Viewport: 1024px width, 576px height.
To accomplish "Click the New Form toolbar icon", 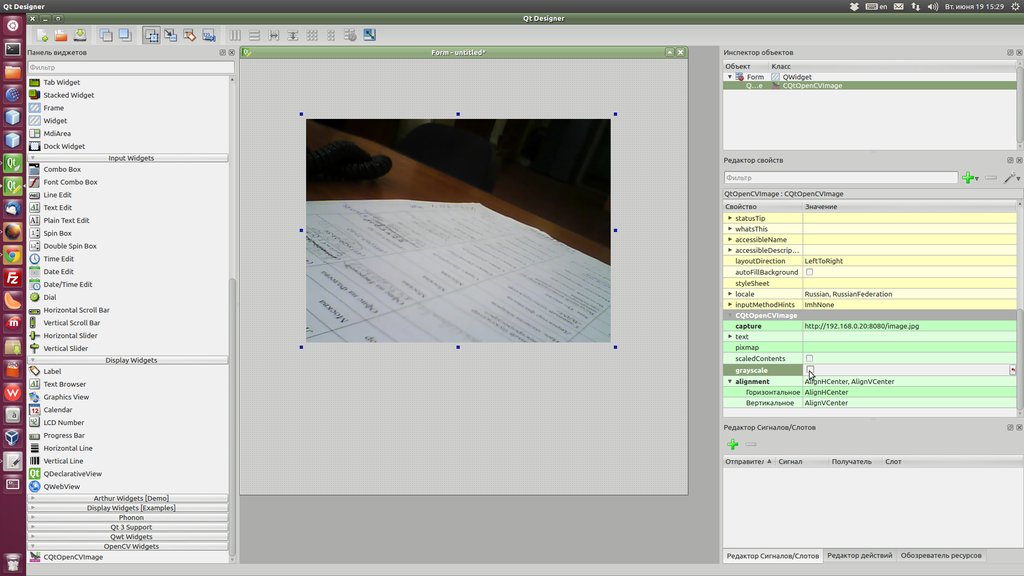I will (x=42, y=35).
